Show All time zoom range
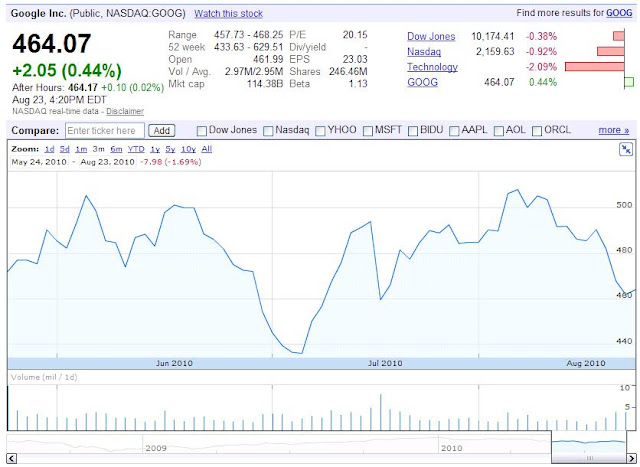 tap(207, 149)
